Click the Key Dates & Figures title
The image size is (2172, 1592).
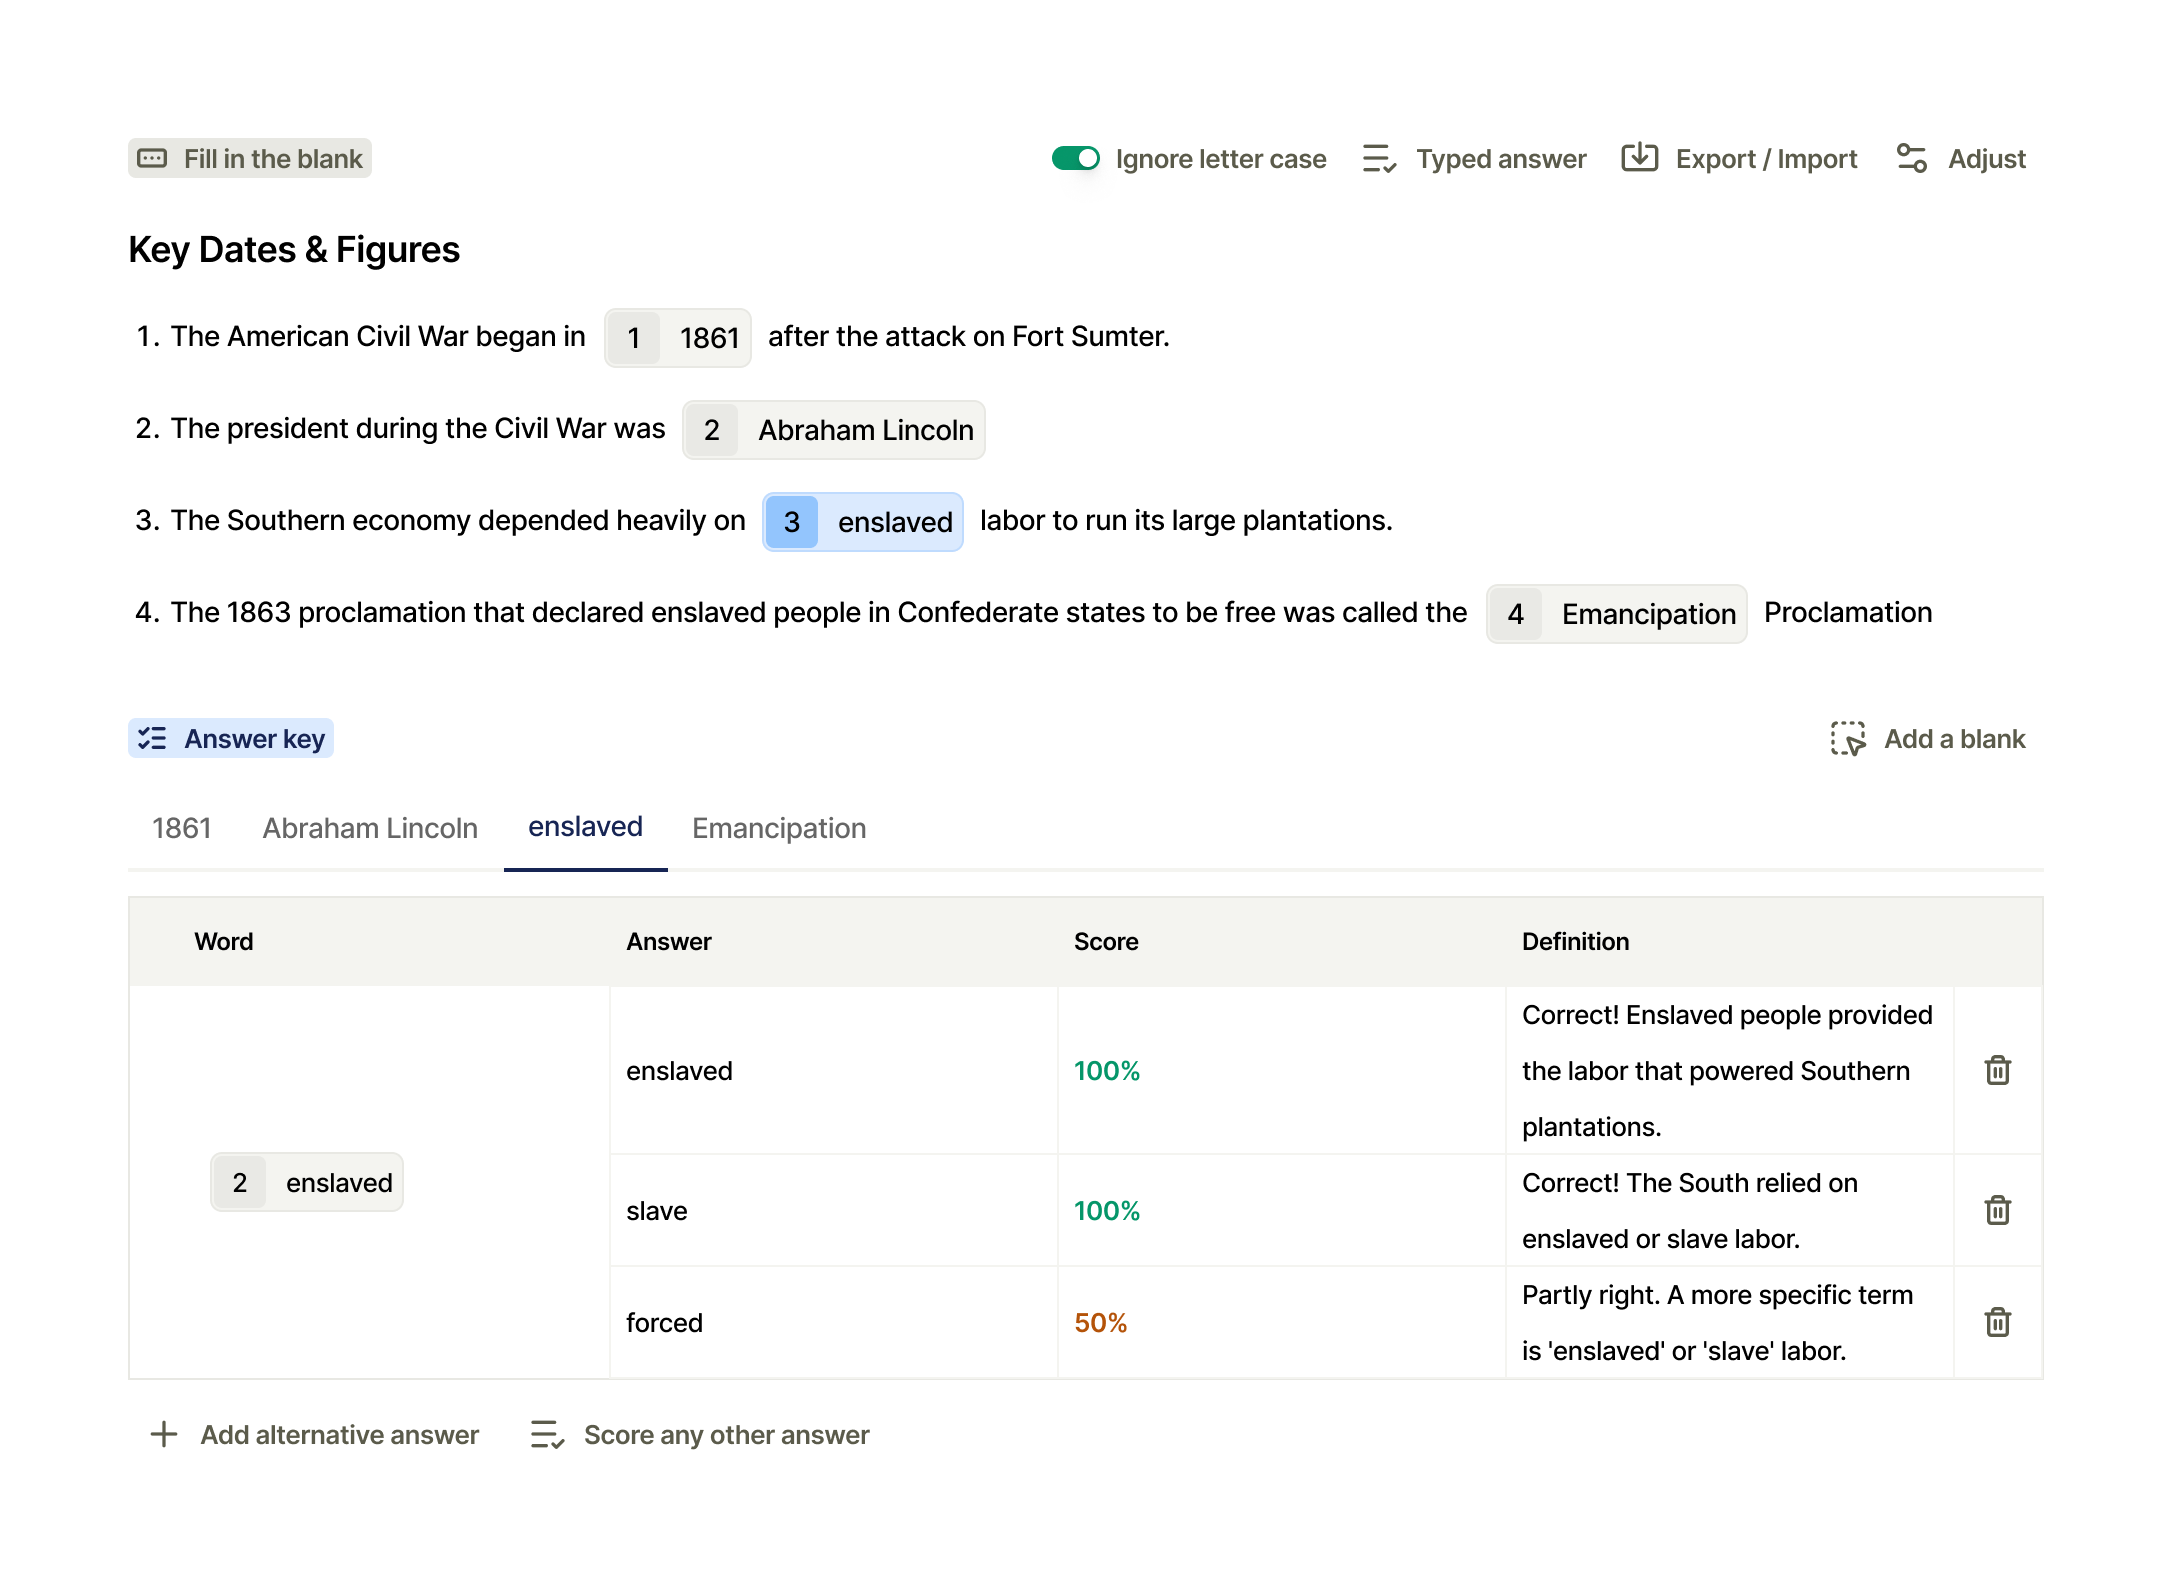click(294, 249)
